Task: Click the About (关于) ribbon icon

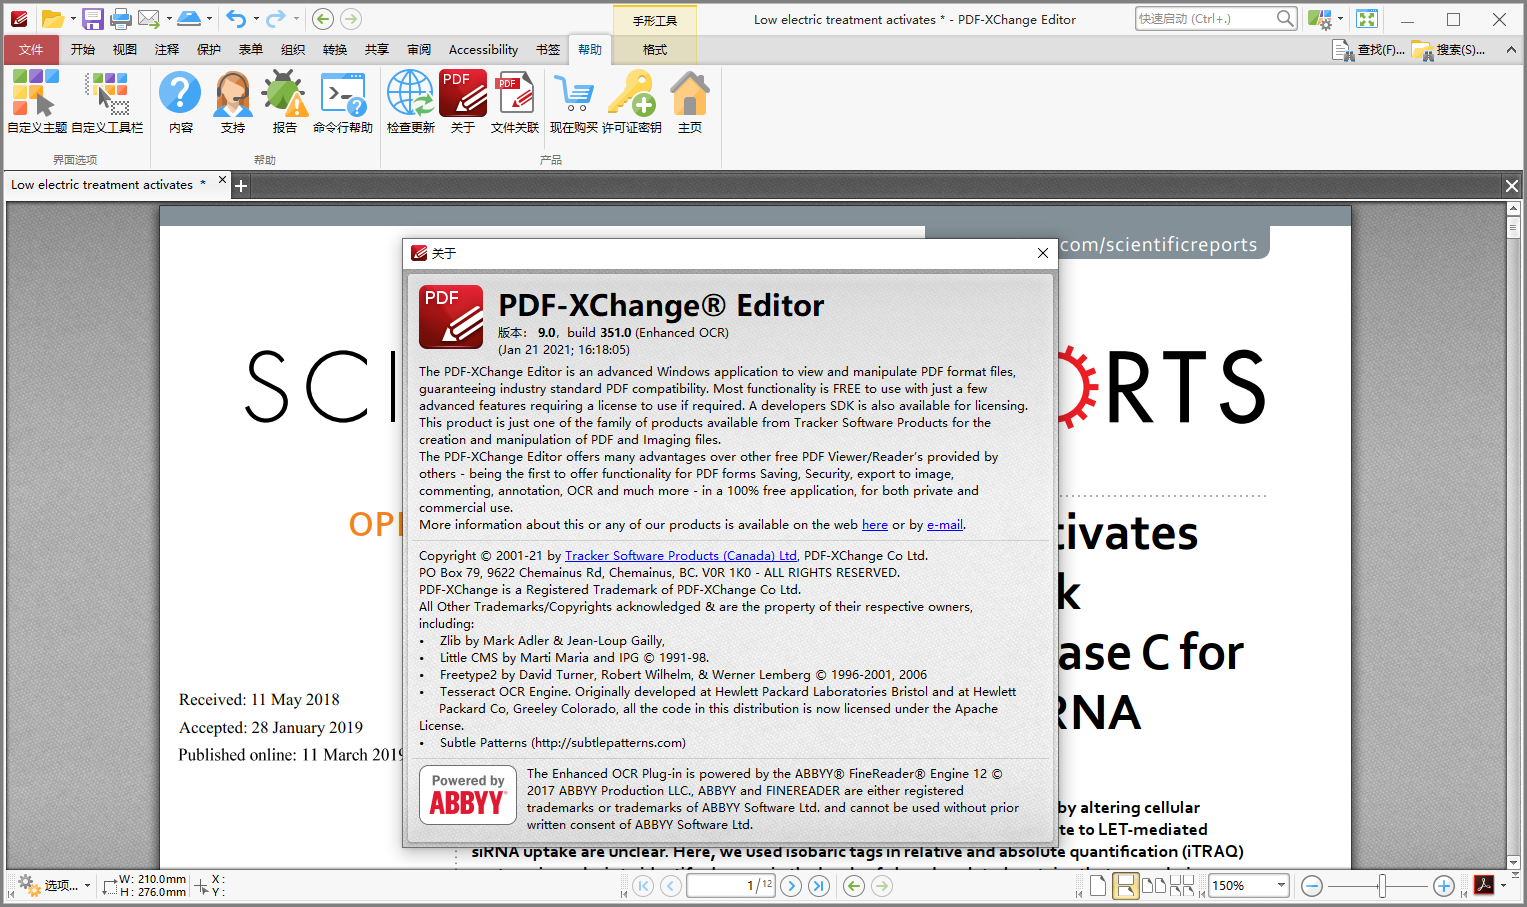Action: pos(463,102)
